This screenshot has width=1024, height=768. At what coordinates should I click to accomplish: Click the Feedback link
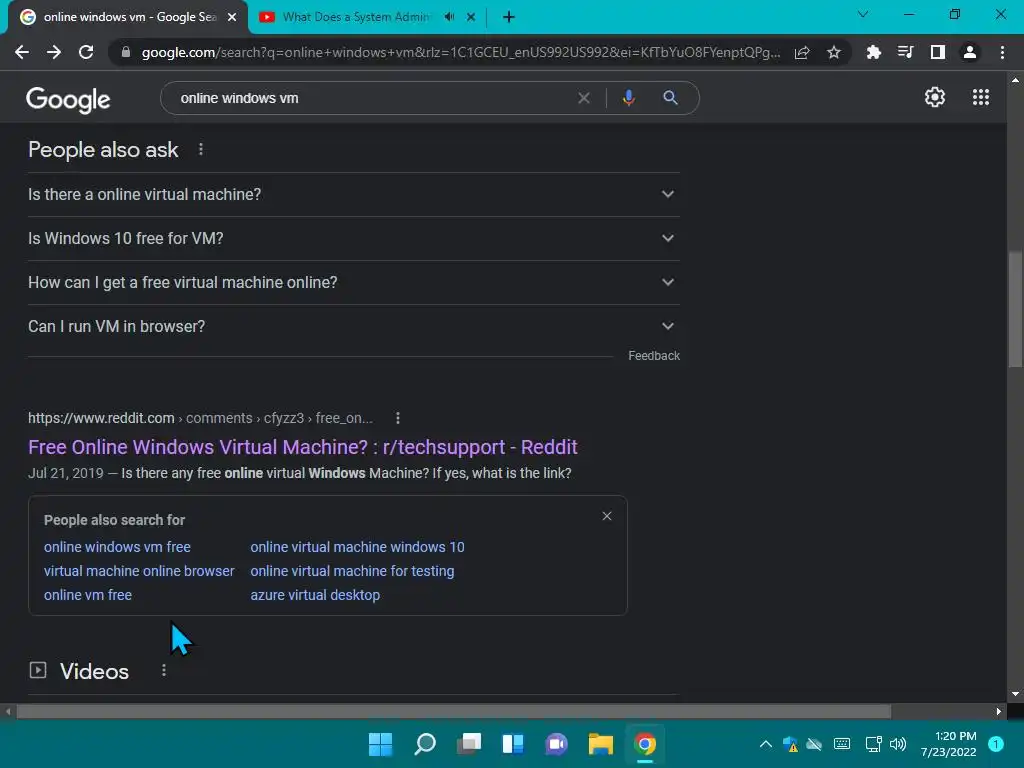tap(654, 356)
